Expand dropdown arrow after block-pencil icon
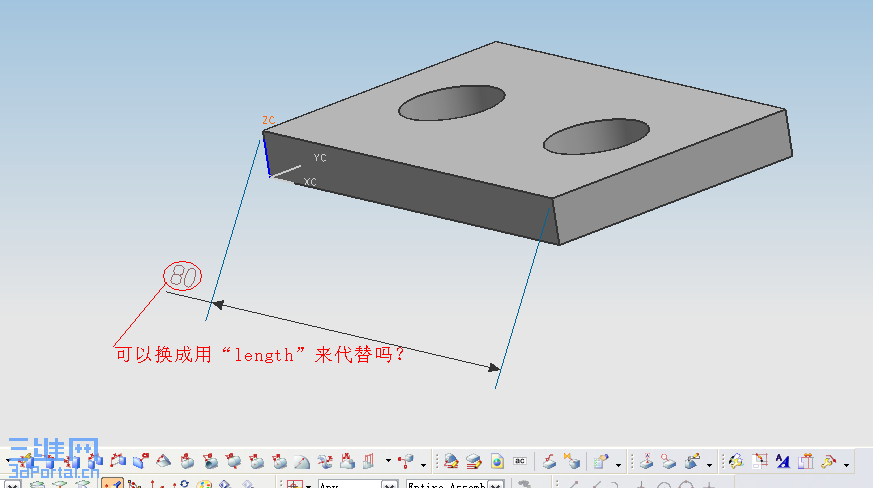 pyautogui.click(x=709, y=464)
